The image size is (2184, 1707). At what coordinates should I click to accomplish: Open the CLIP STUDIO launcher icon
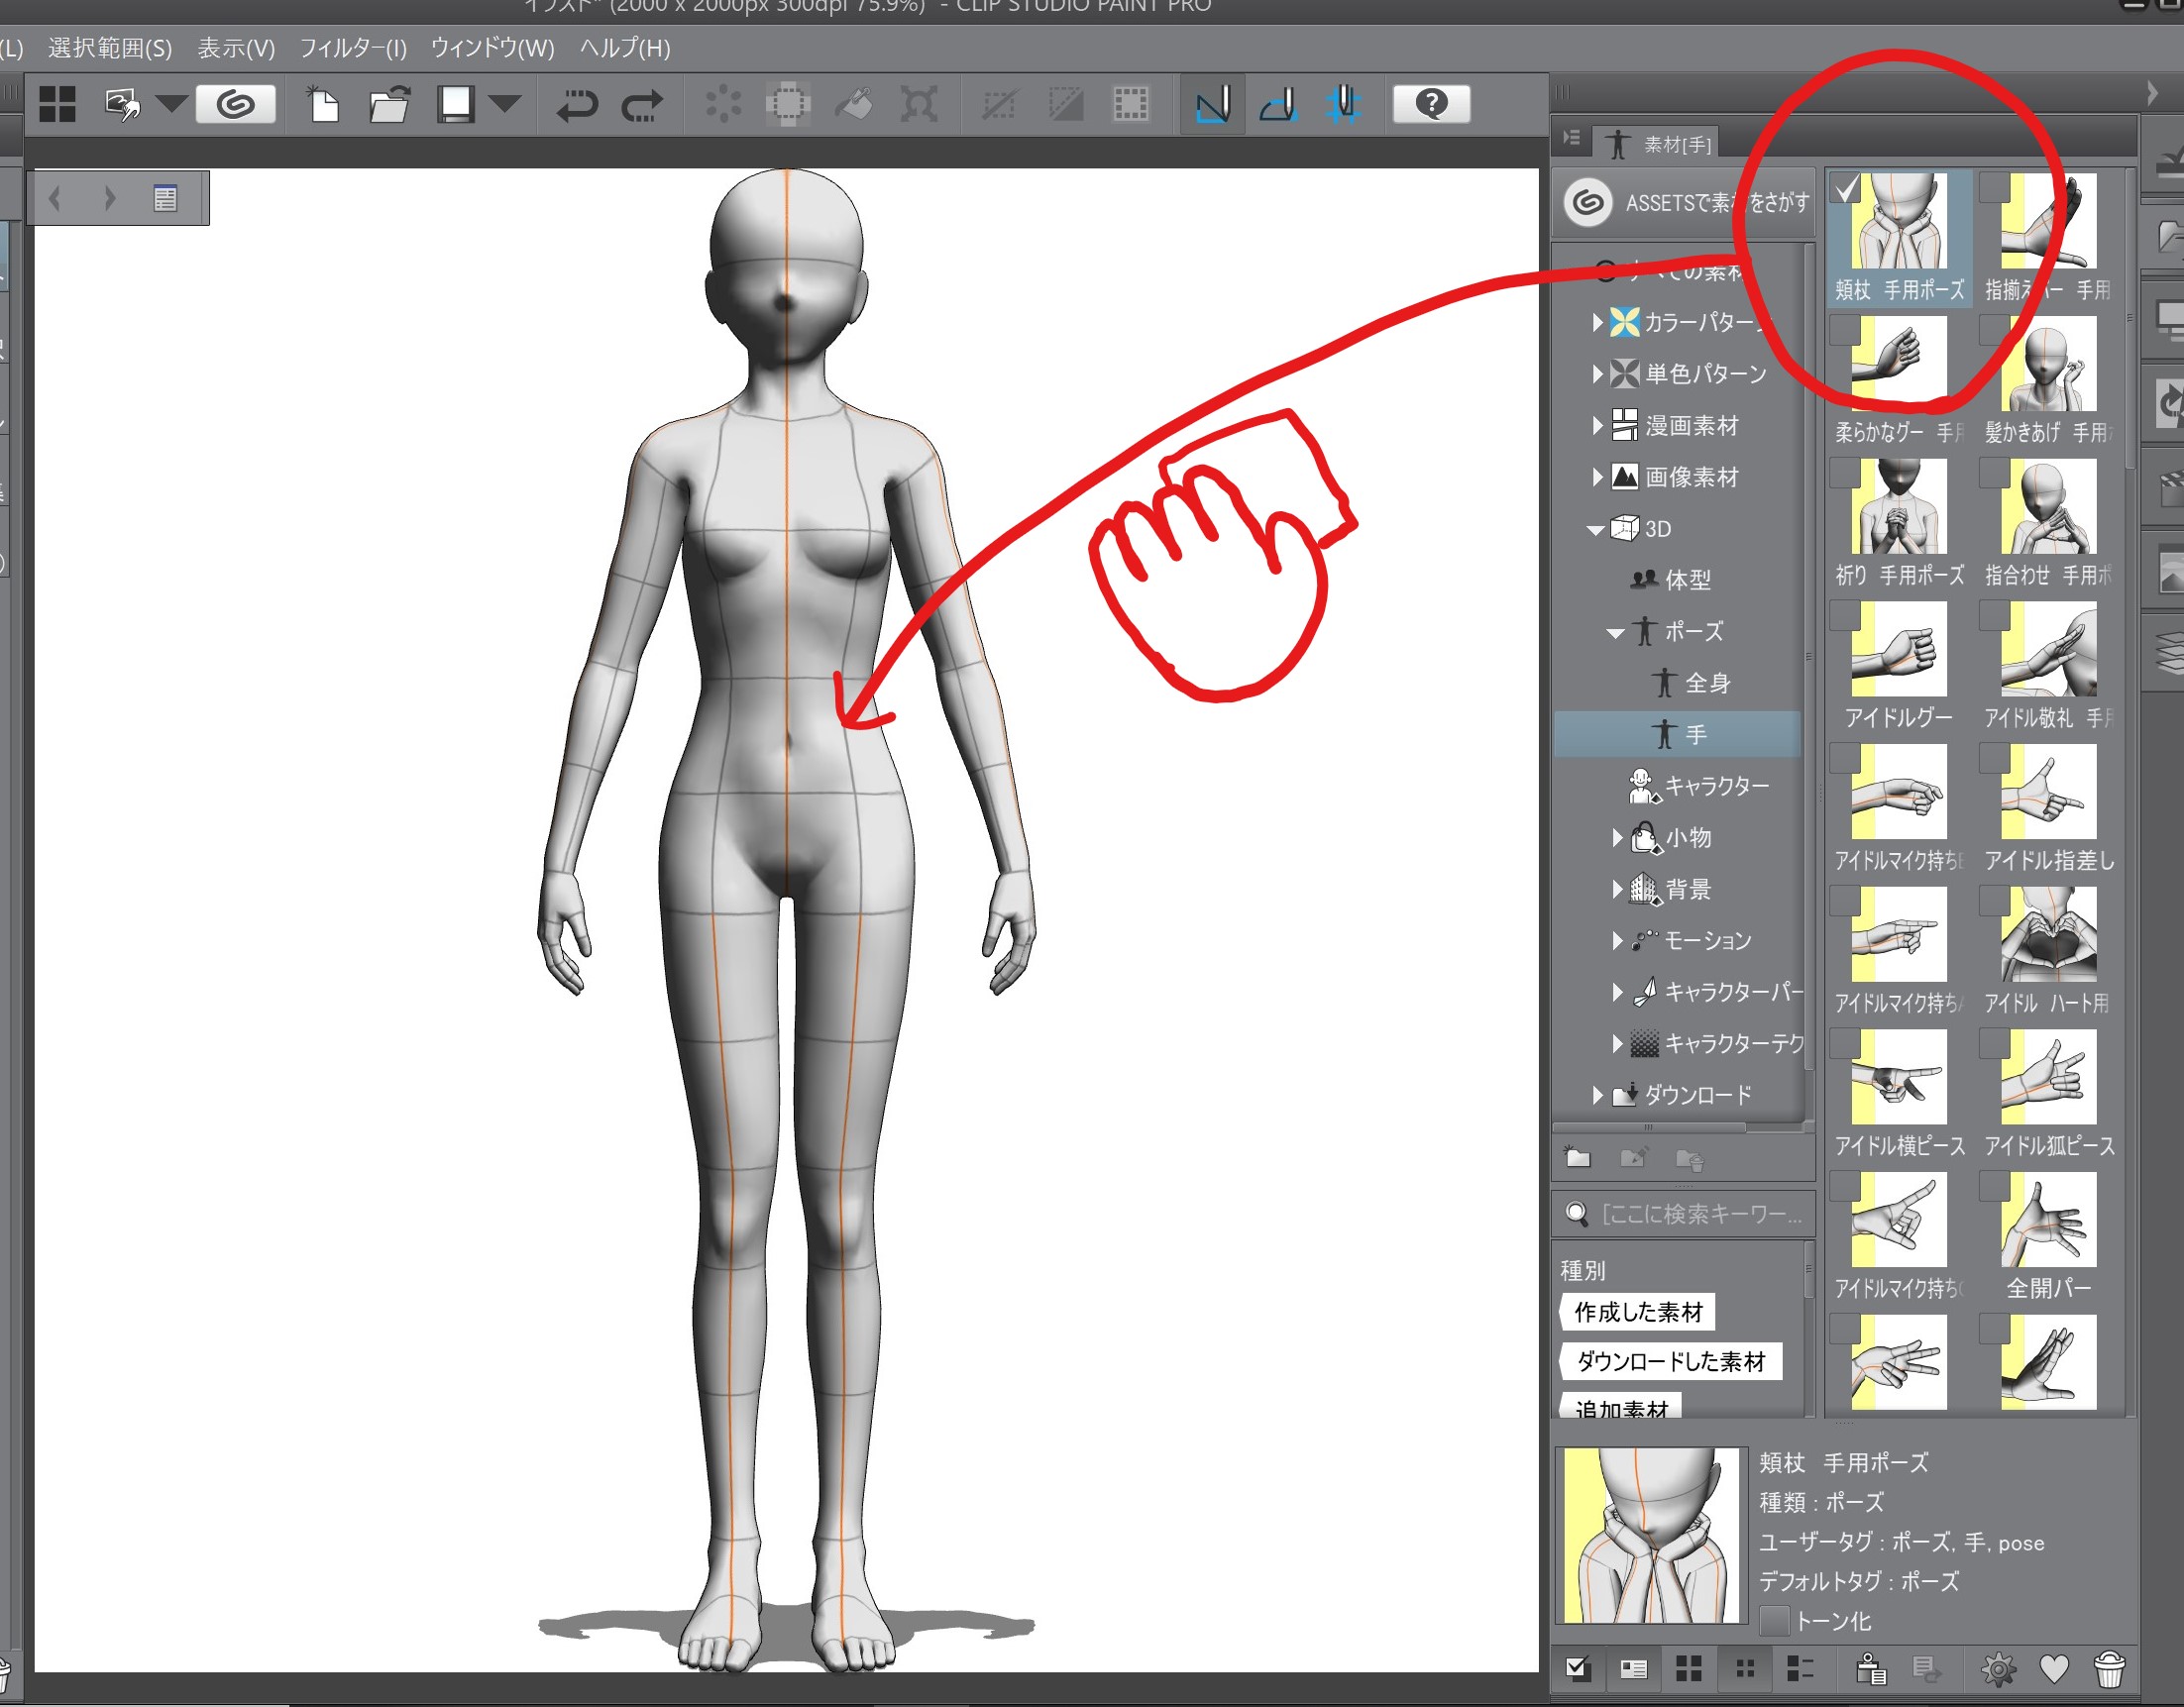click(235, 104)
